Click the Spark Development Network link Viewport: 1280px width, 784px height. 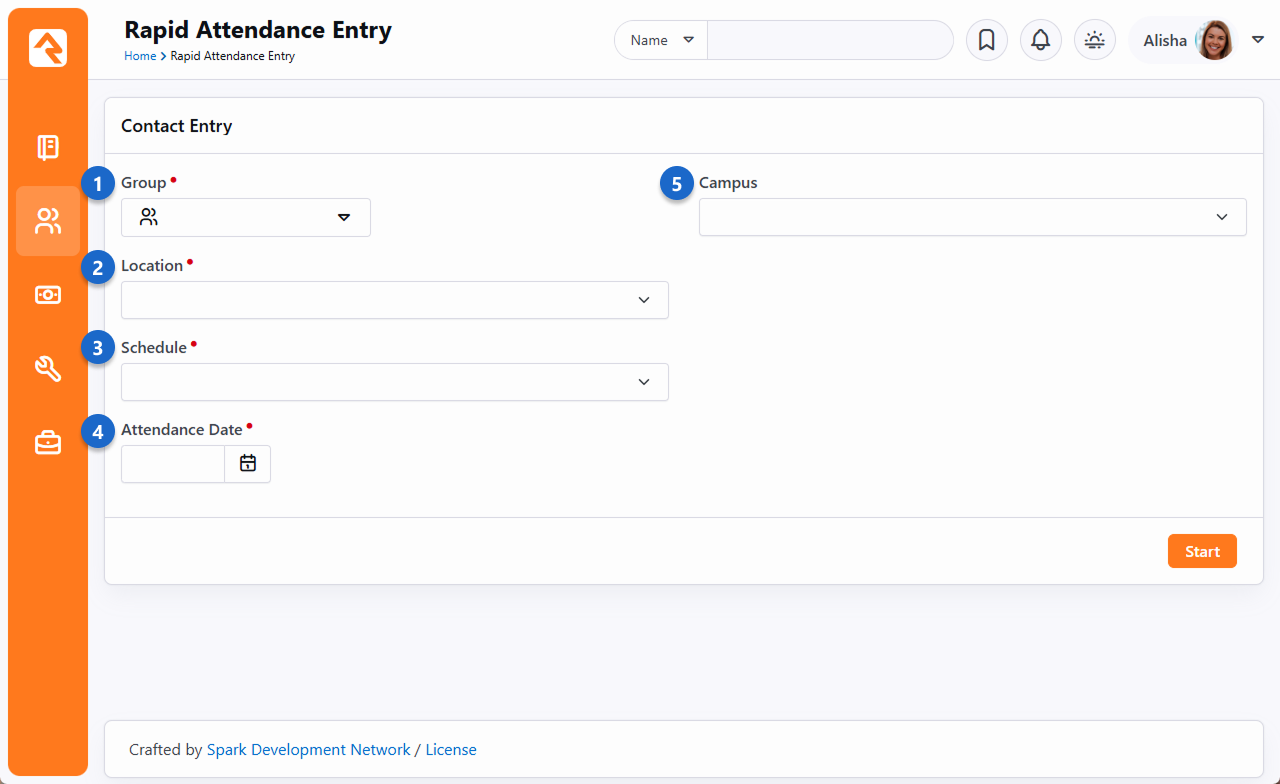pyautogui.click(x=308, y=749)
